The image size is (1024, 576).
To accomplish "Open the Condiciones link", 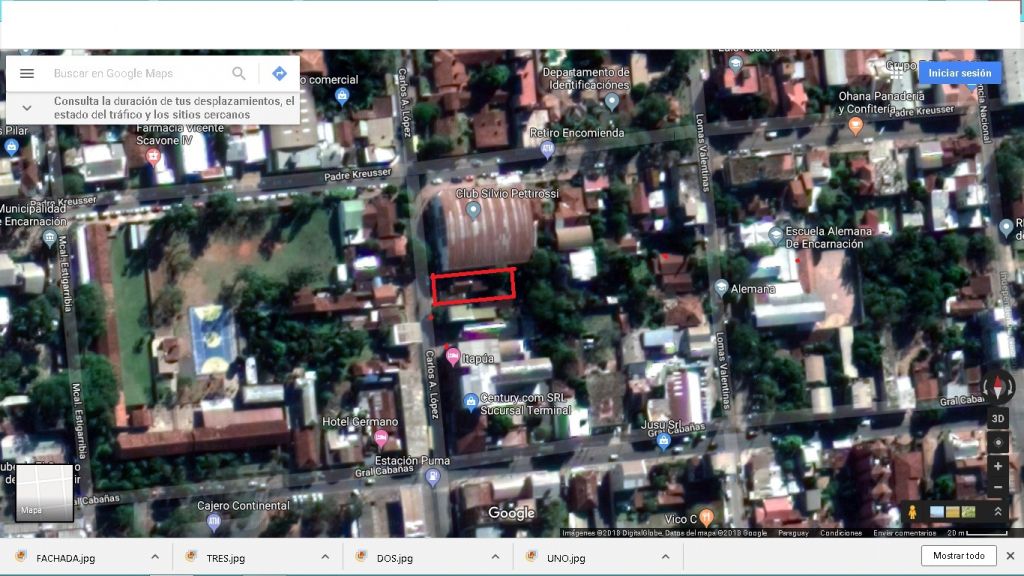I will [840, 533].
